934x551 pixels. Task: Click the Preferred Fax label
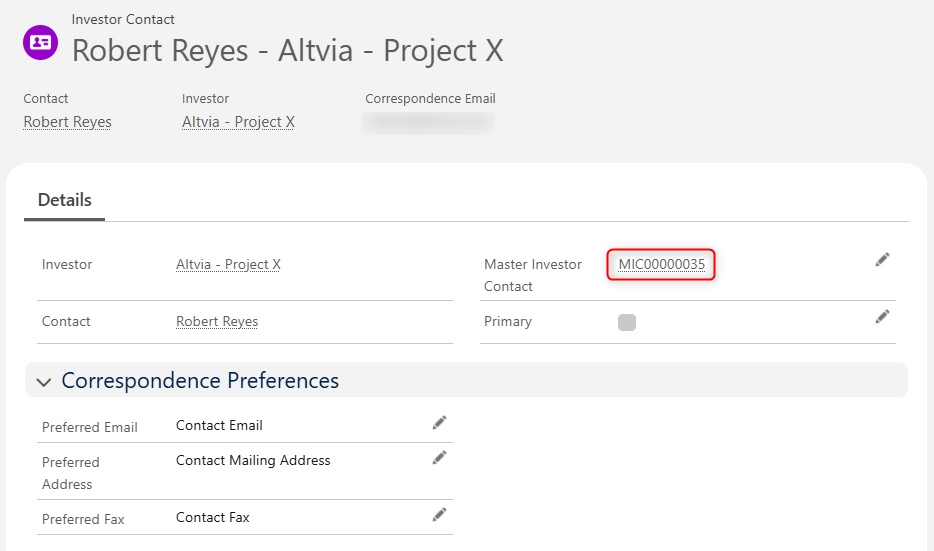tap(83, 519)
